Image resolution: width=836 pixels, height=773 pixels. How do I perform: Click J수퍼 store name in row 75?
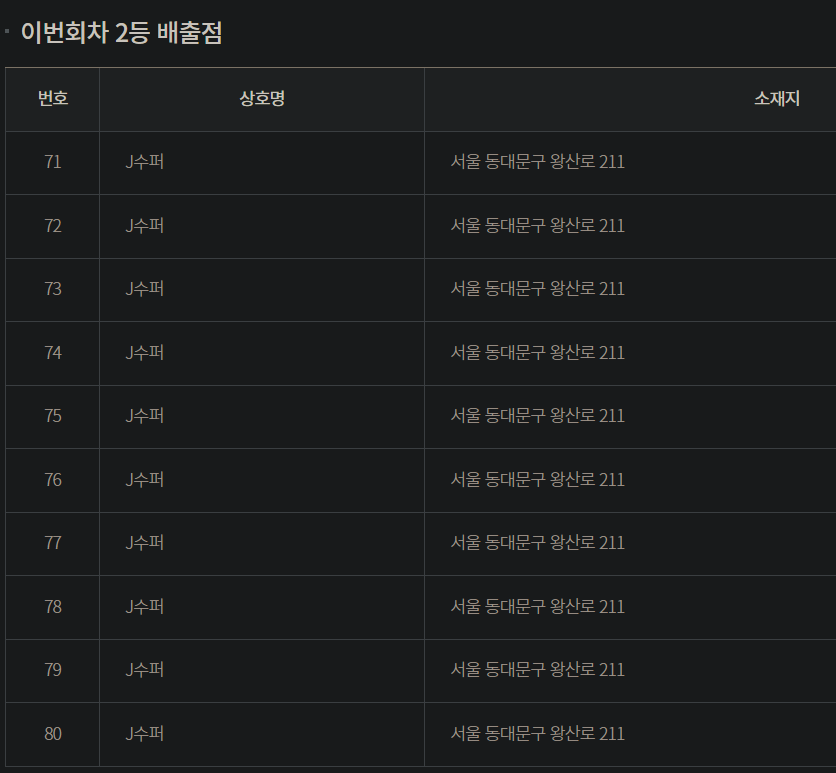pos(145,416)
